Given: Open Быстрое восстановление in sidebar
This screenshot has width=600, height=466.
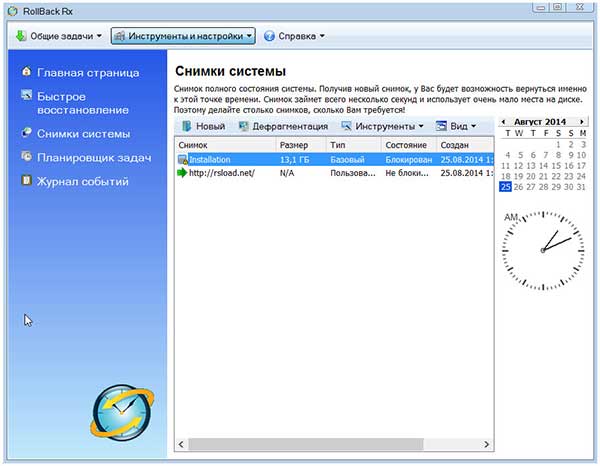Looking at the screenshot, I should [x=83, y=103].
